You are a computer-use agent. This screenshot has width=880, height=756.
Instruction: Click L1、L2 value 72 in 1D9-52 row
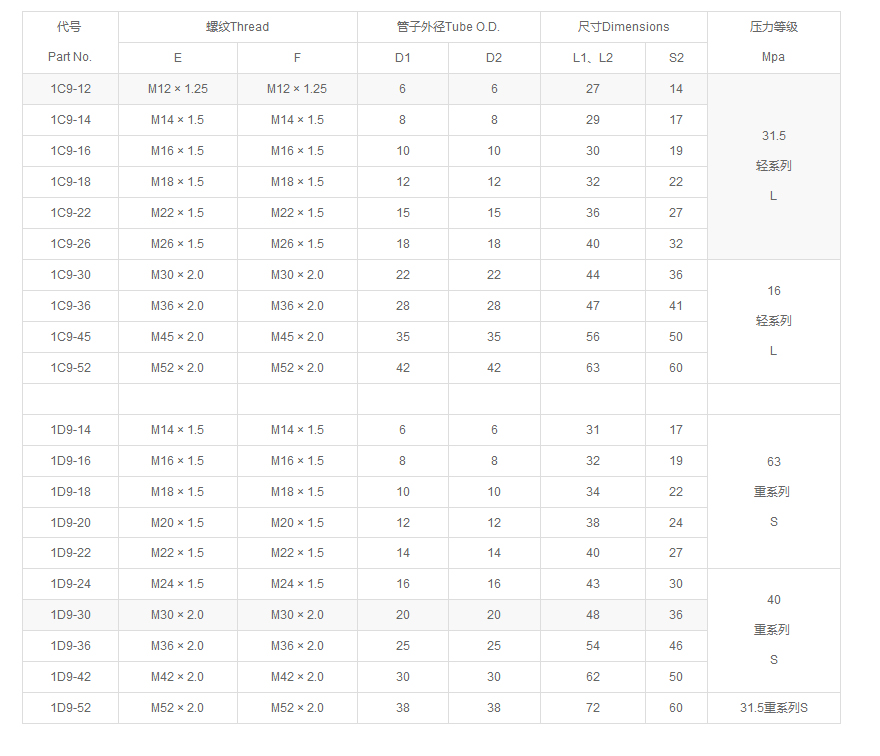coord(592,708)
